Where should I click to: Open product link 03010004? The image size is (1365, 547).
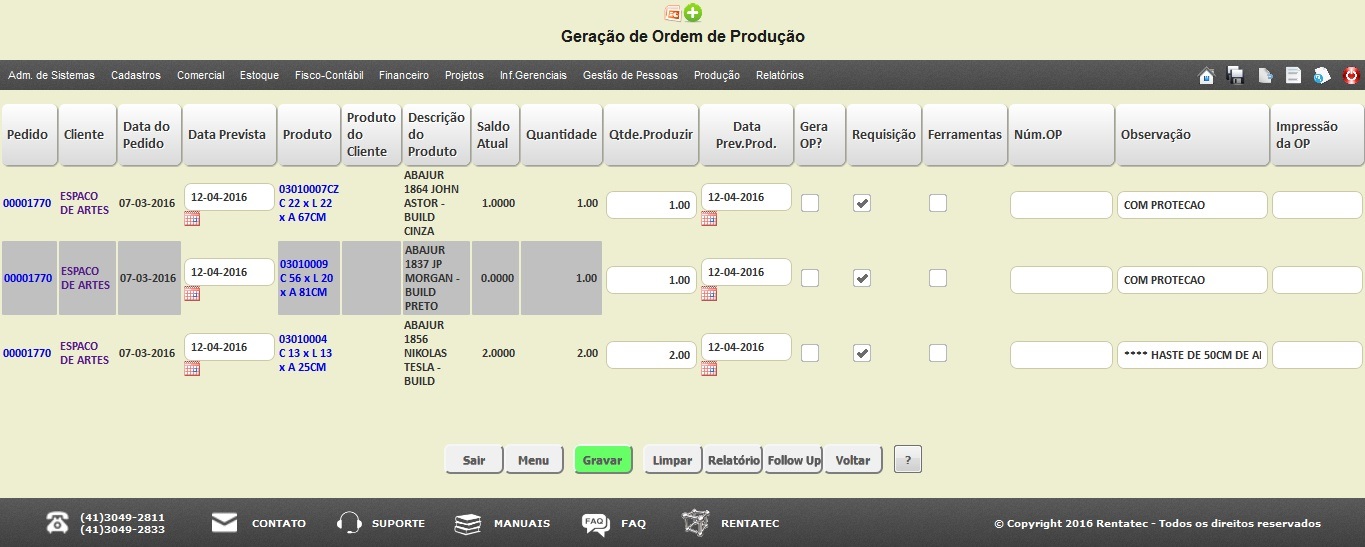(306, 353)
